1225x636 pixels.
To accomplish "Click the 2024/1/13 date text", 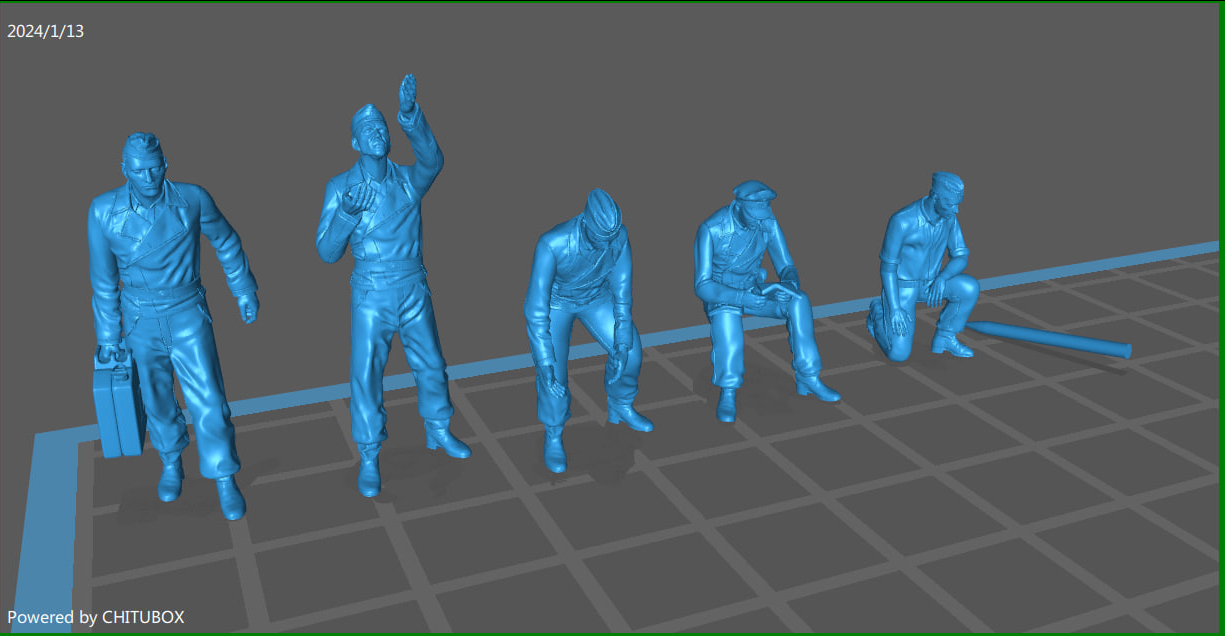I will click(45, 31).
